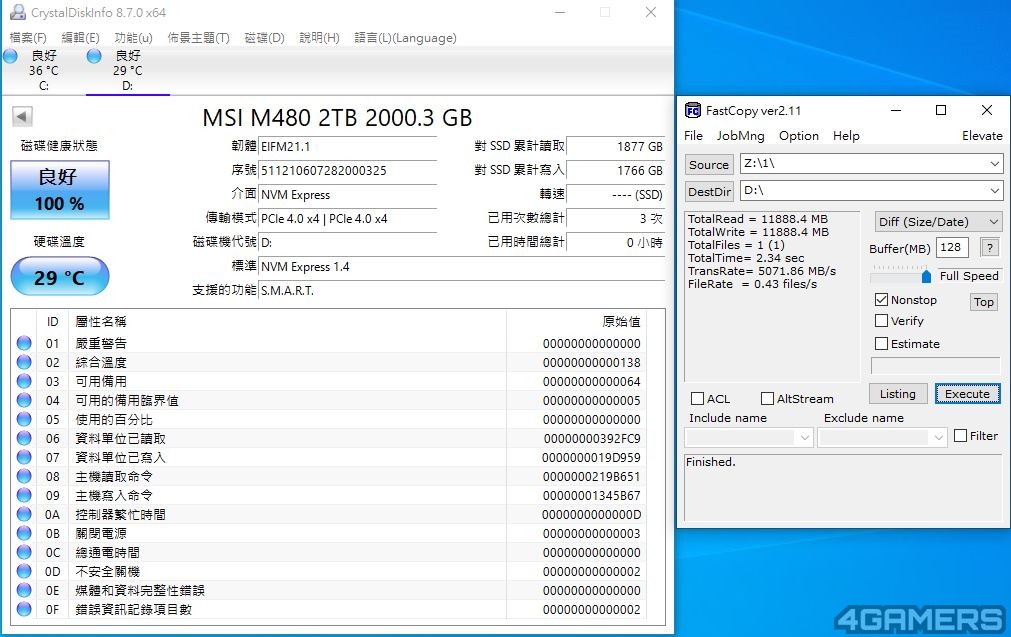Image resolution: width=1011 pixels, height=637 pixels.
Task: Click the Elevate link in FastCopy
Action: click(982, 136)
